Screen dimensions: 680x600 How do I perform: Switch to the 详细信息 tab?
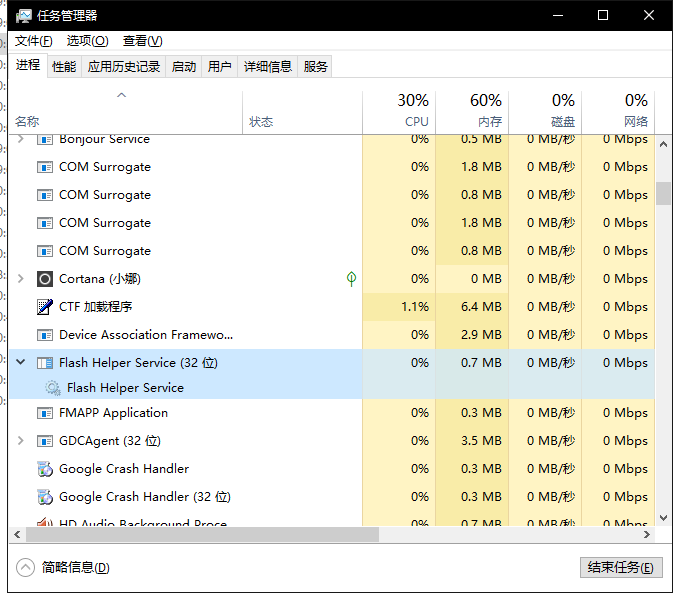pos(268,67)
